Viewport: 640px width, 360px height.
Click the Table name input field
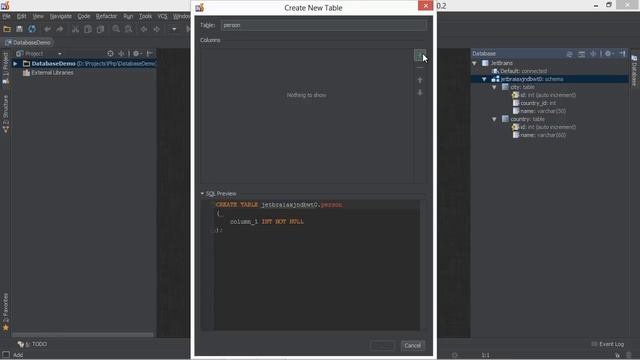click(324, 25)
